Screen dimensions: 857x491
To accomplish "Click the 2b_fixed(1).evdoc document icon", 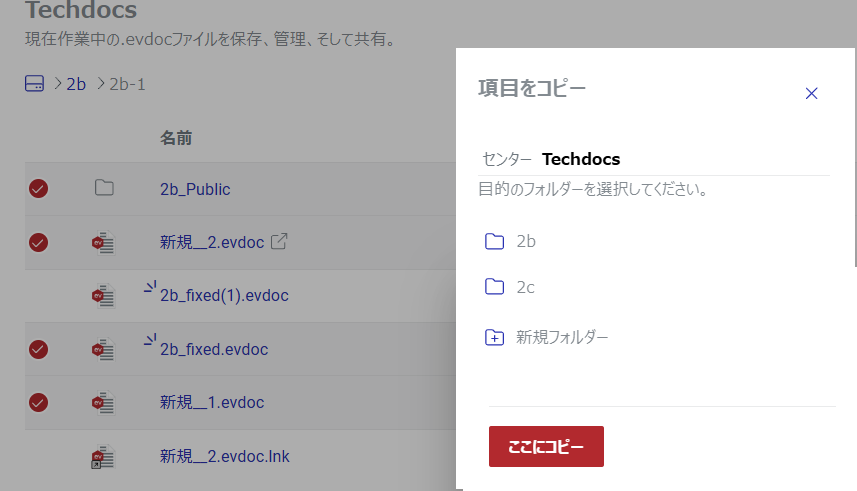I will 103,296.
